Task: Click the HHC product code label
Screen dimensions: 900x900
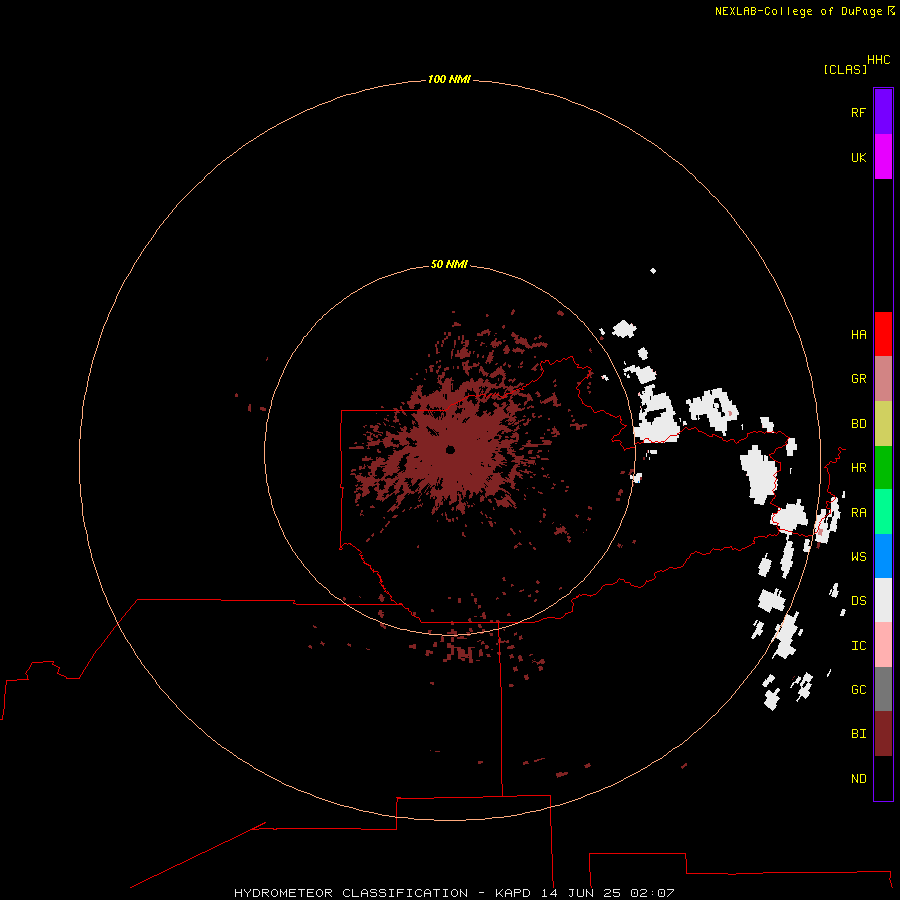Action: pyautogui.click(x=878, y=60)
